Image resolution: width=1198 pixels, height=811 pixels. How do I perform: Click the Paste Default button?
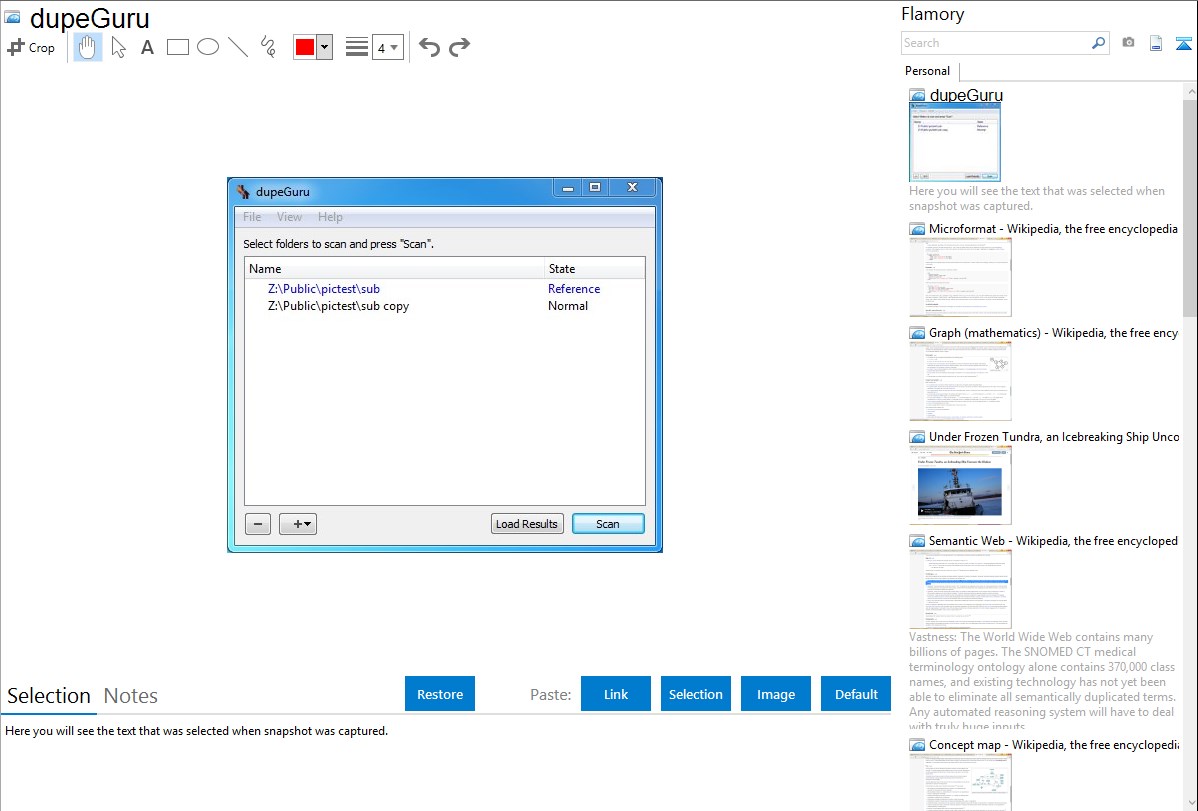[856, 694]
